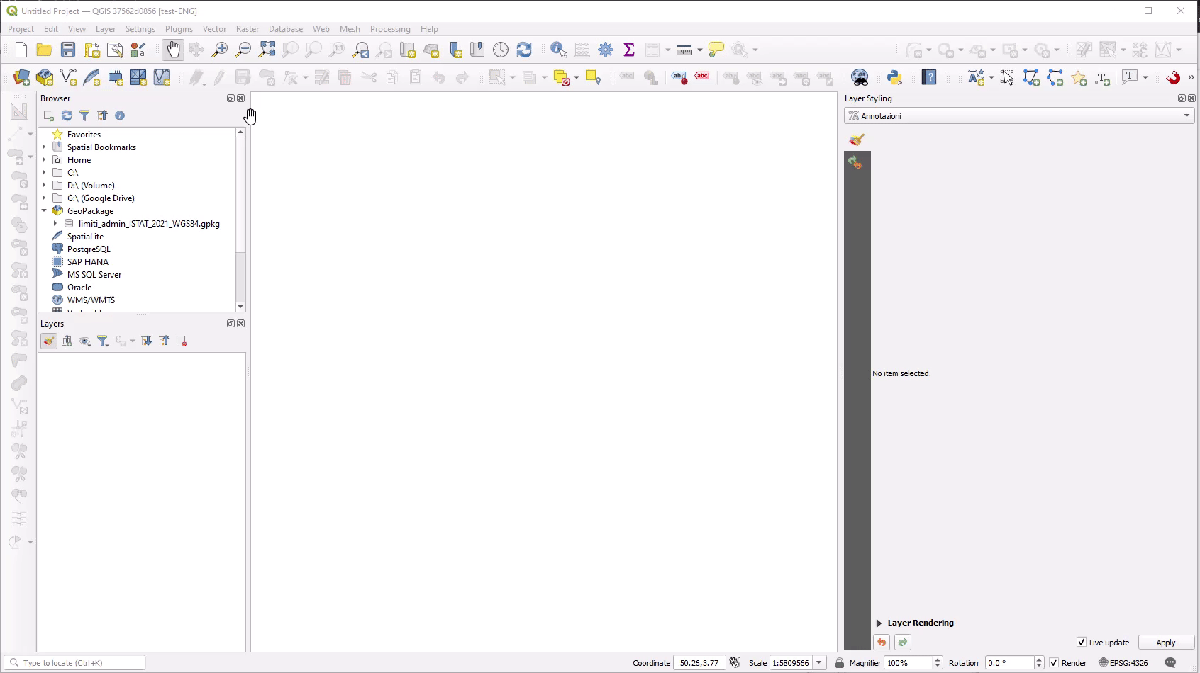The image size is (1200, 673).
Task: Save the project with the floppy disk icon
Action: coord(68,50)
